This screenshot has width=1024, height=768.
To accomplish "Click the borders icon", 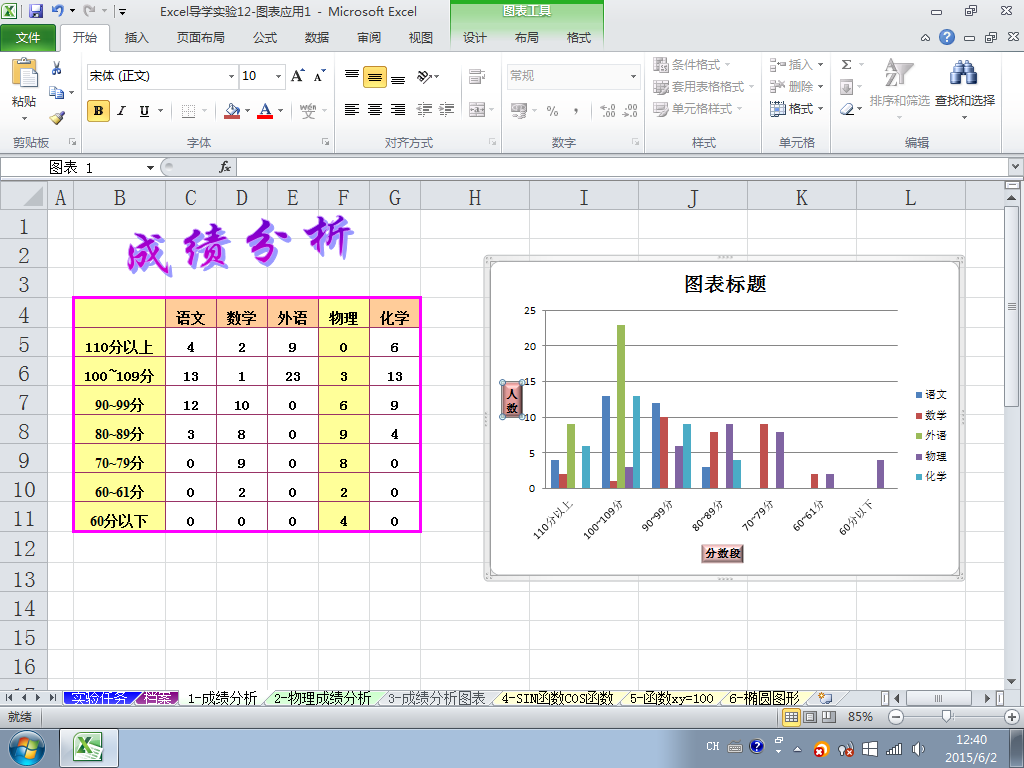I will pos(188,110).
